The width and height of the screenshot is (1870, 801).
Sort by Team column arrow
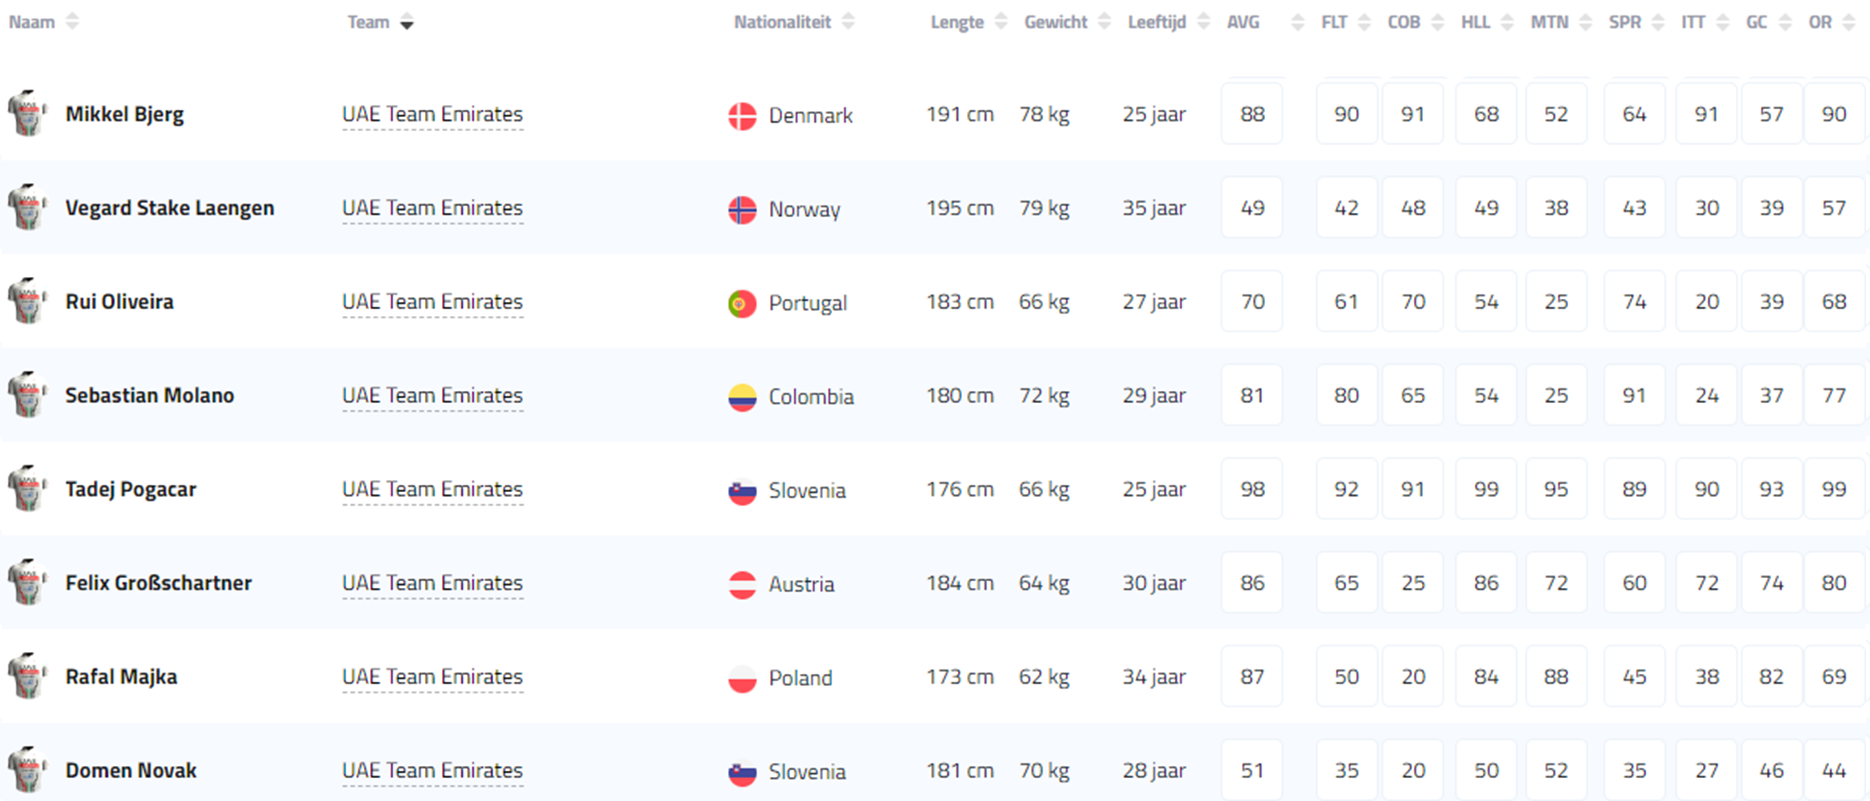pyautogui.click(x=406, y=23)
